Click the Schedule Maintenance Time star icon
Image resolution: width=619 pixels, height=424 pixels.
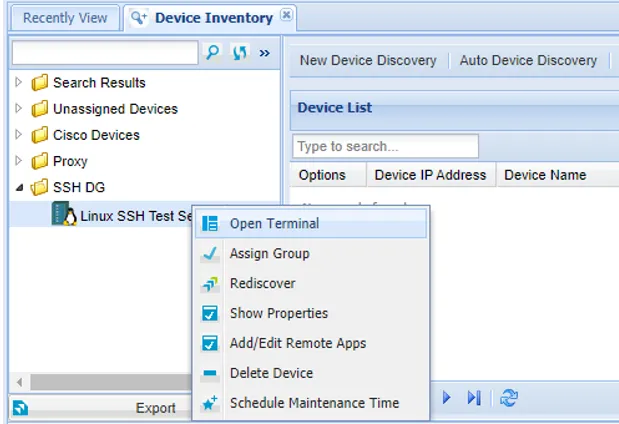click(210, 403)
